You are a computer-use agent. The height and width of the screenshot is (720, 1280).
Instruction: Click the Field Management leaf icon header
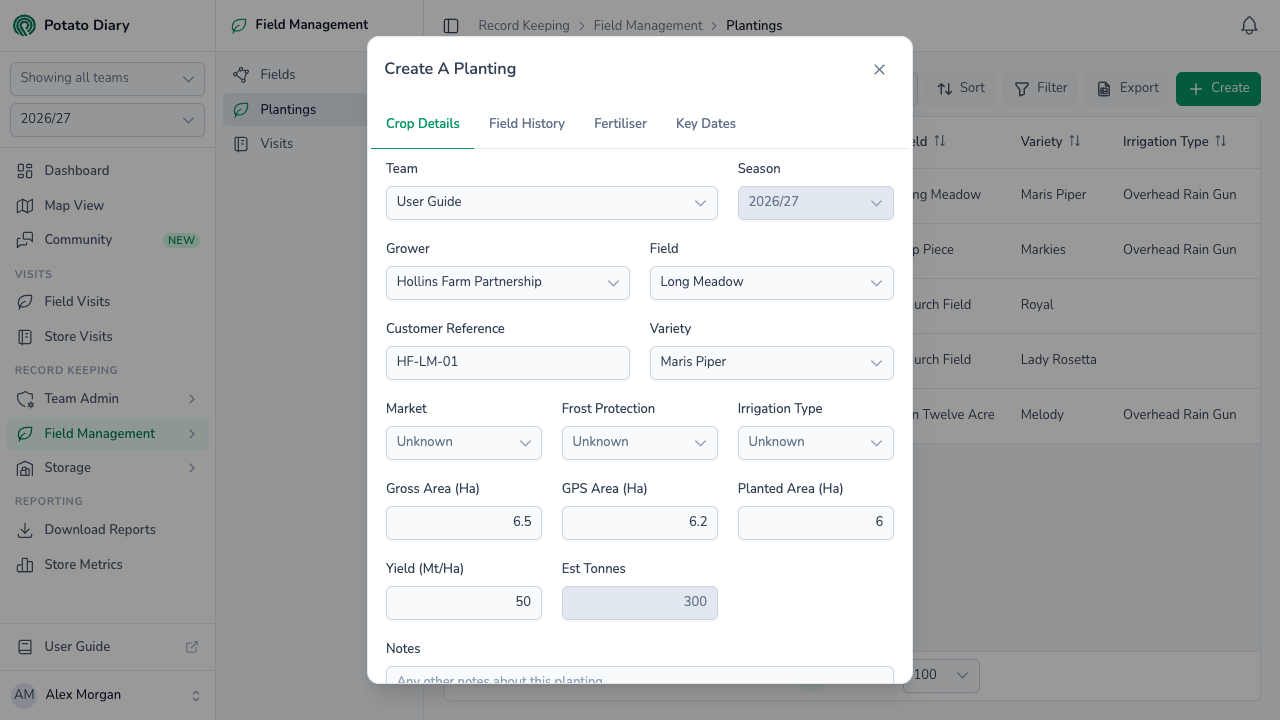point(238,25)
